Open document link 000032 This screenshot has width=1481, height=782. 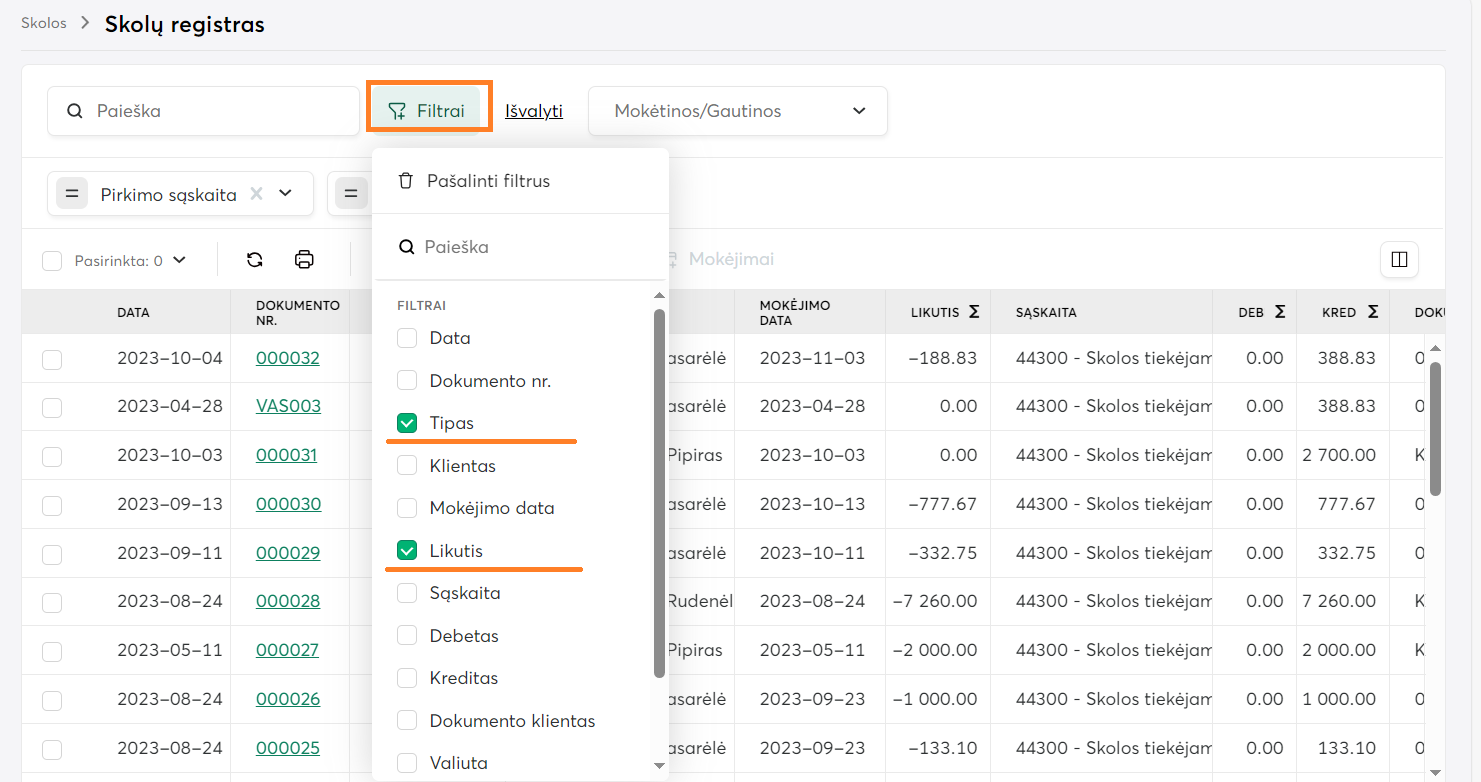click(x=288, y=358)
